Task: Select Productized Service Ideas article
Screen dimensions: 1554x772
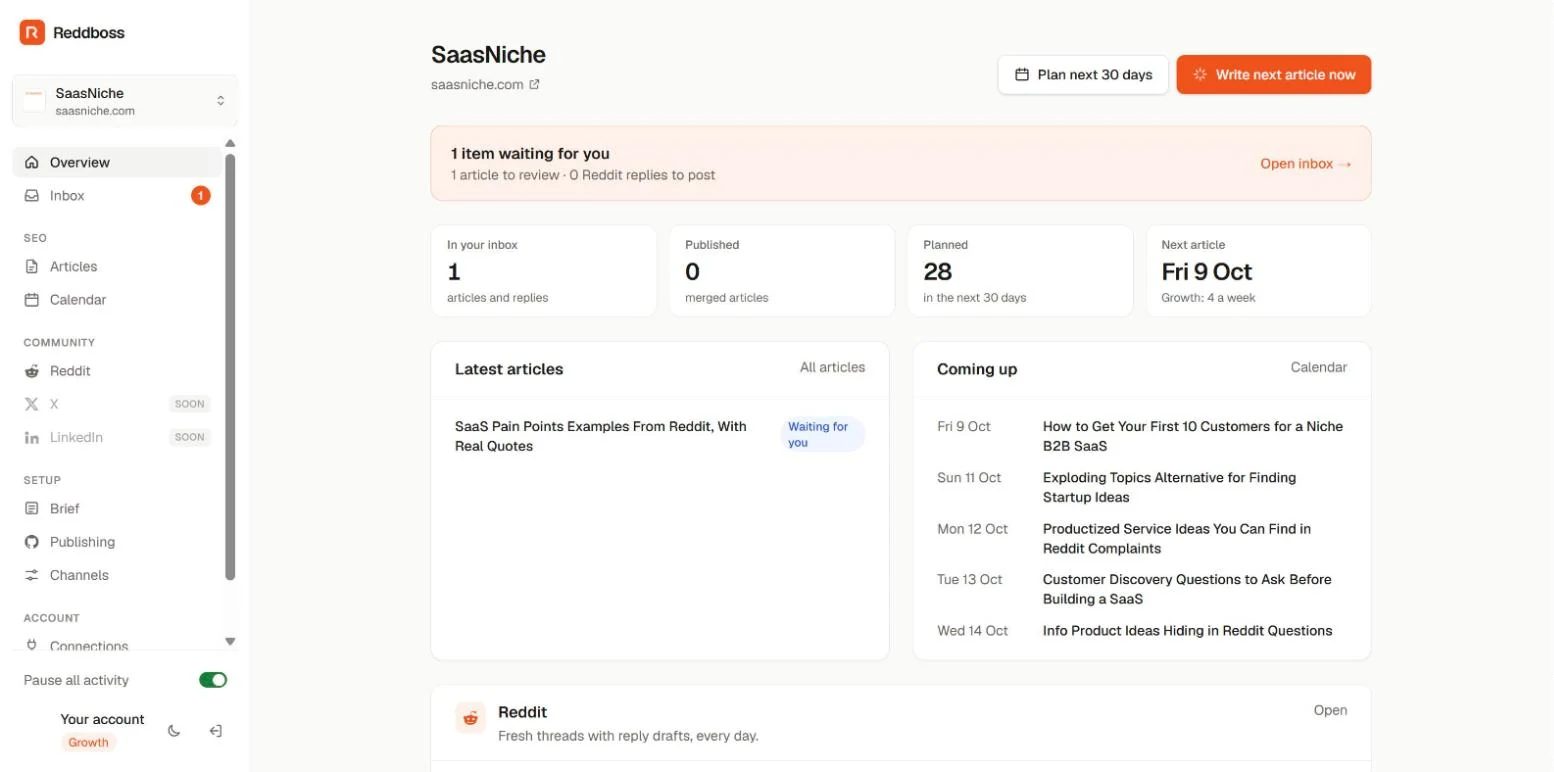Action: click(x=1177, y=538)
